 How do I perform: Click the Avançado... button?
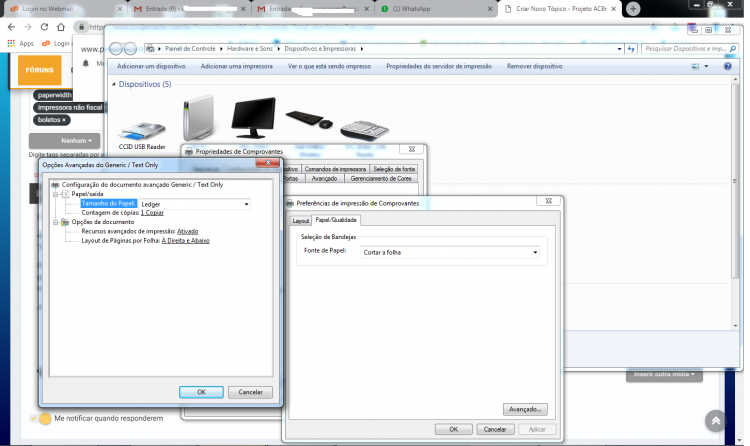click(x=525, y=410)
